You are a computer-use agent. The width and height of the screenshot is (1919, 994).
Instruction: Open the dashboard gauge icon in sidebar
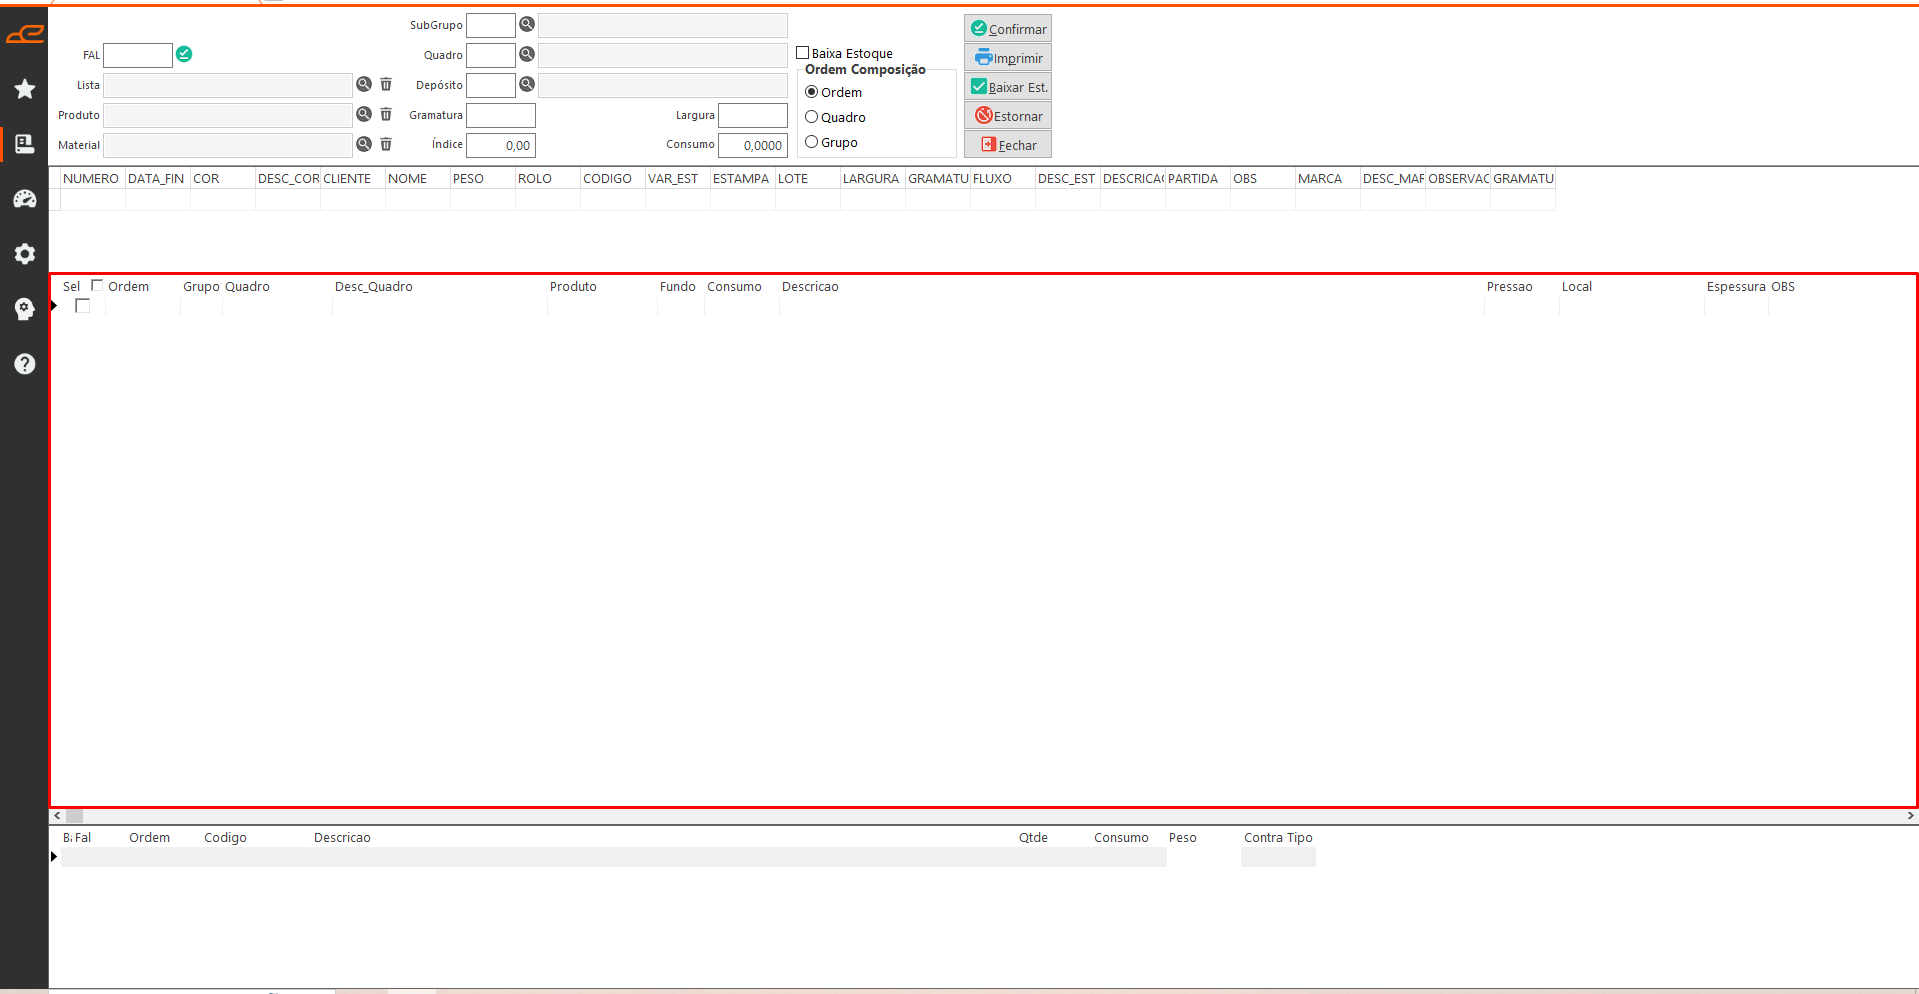(x=25, y=199)
